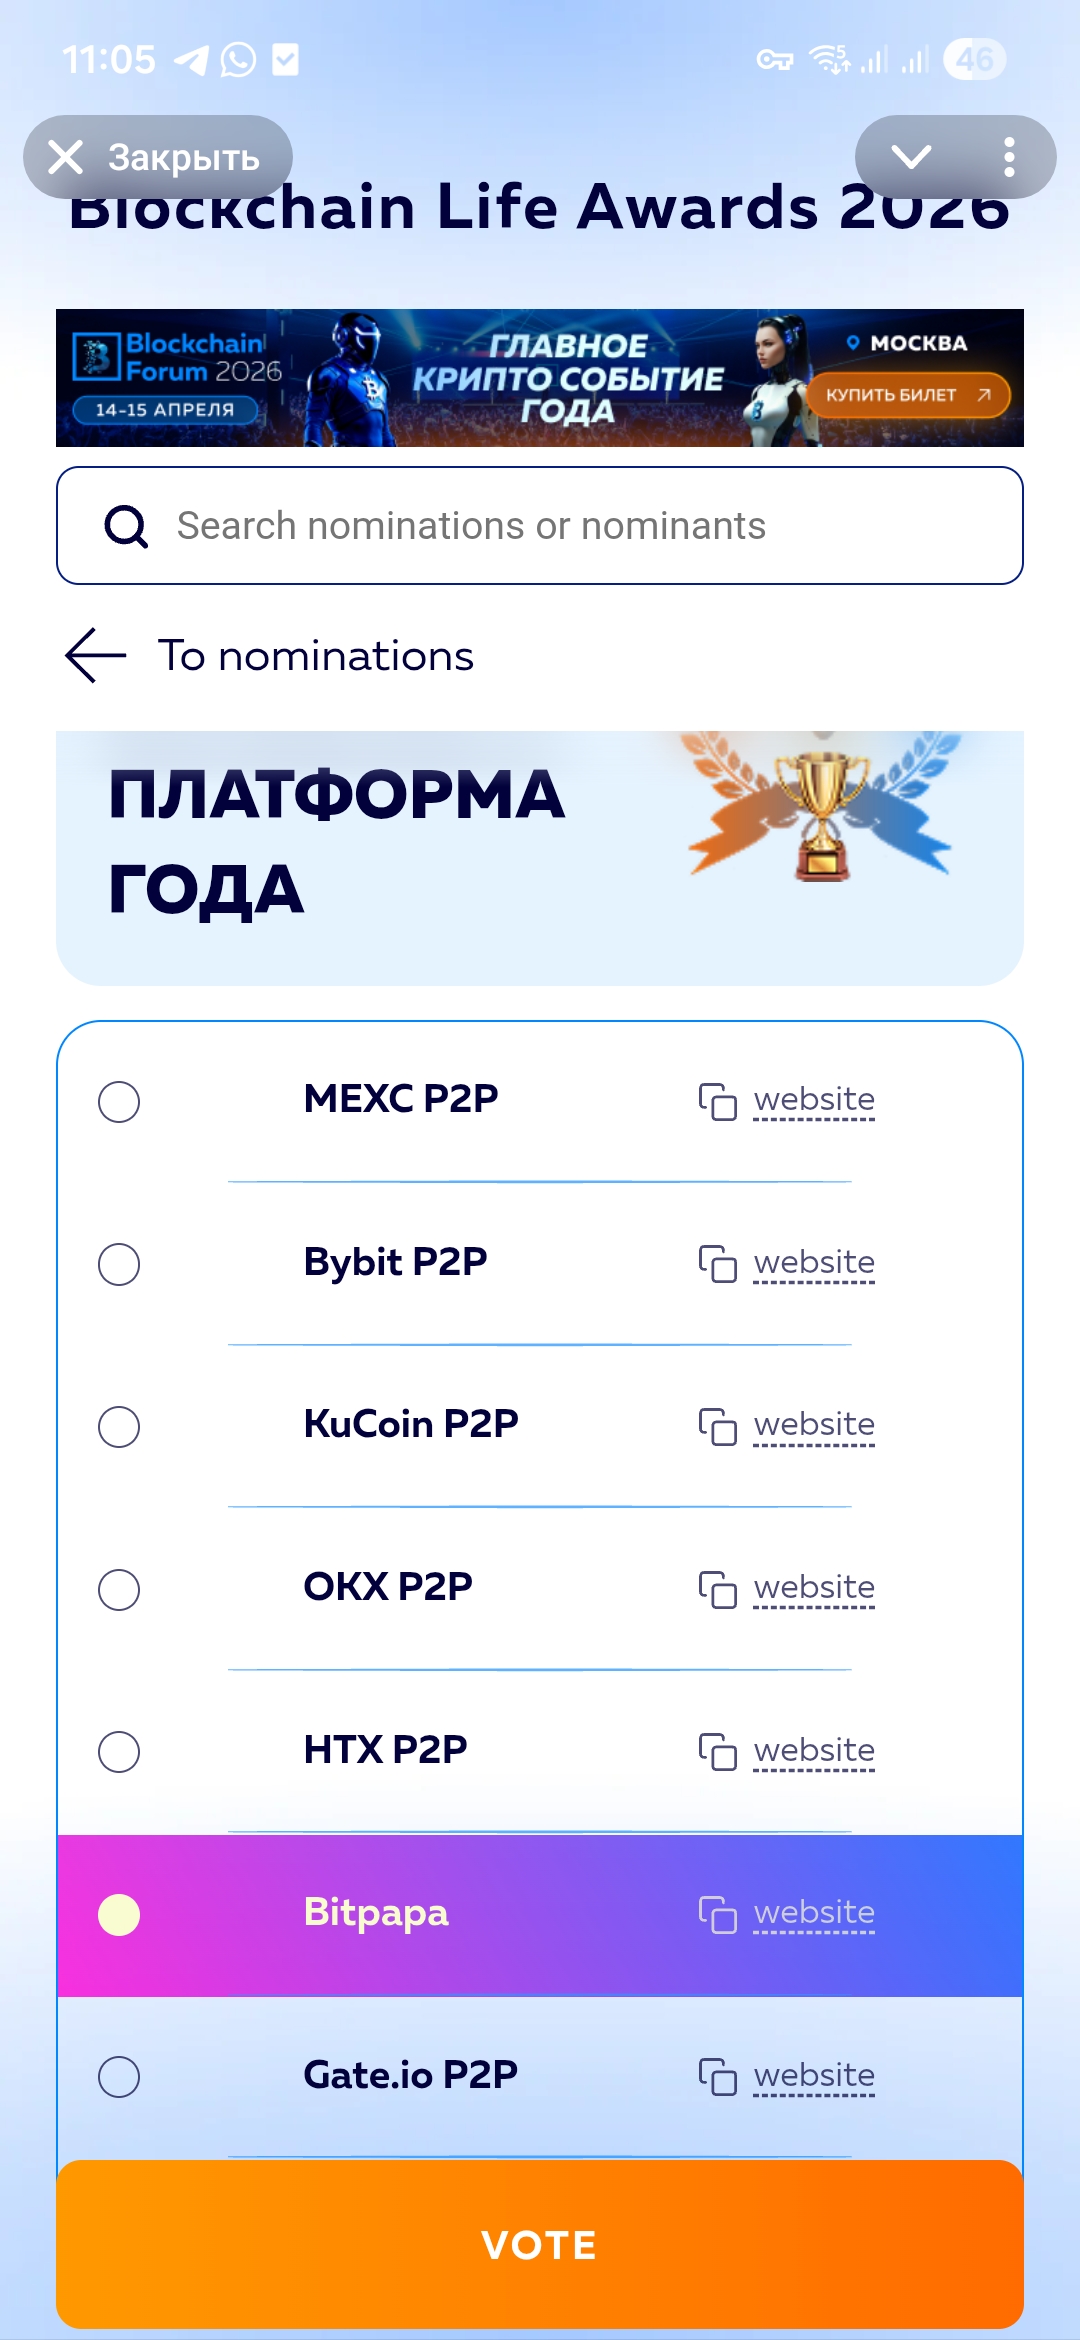Select the Gate.io P2P radio button
Image resolution: width=1080 pixels, height=2340 pixels.
[119, 2077]
